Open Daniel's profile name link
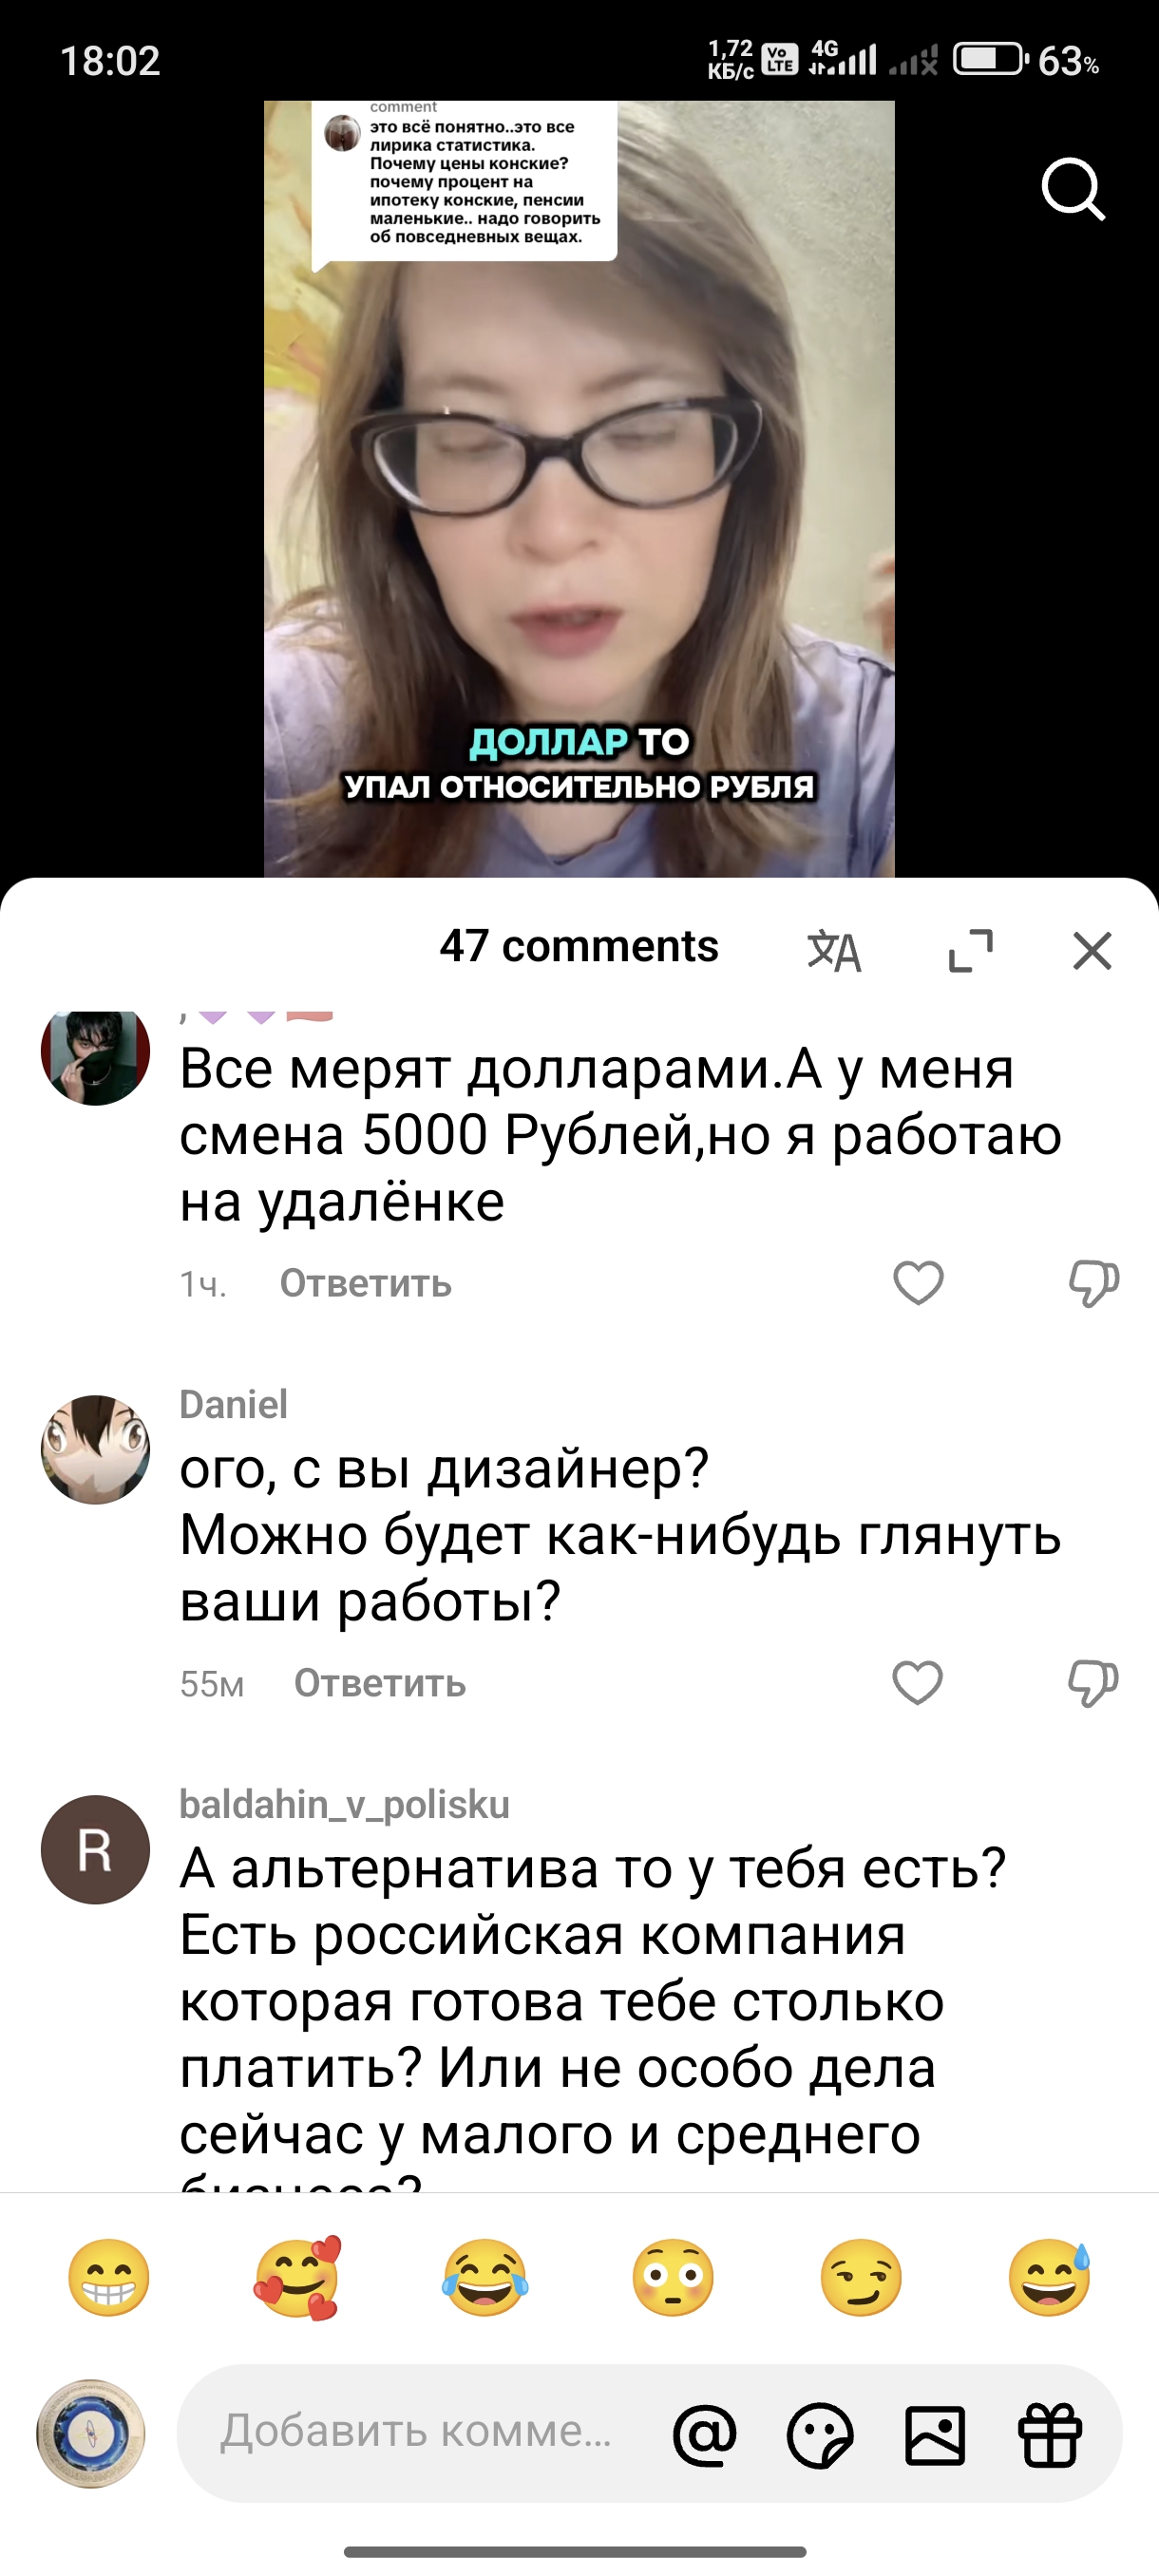The image size is (1159, 2576). tap(233, 1405)
